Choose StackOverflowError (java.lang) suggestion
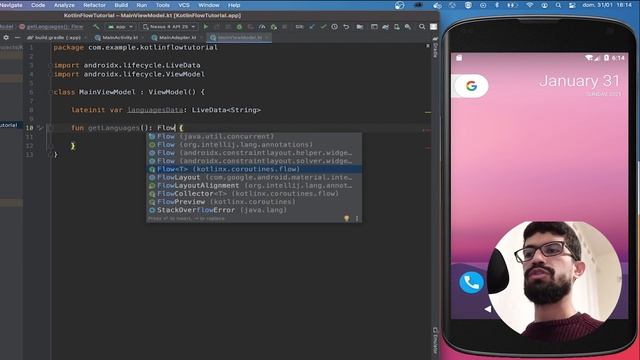640x360 pixels. click(x=254, y=210)
